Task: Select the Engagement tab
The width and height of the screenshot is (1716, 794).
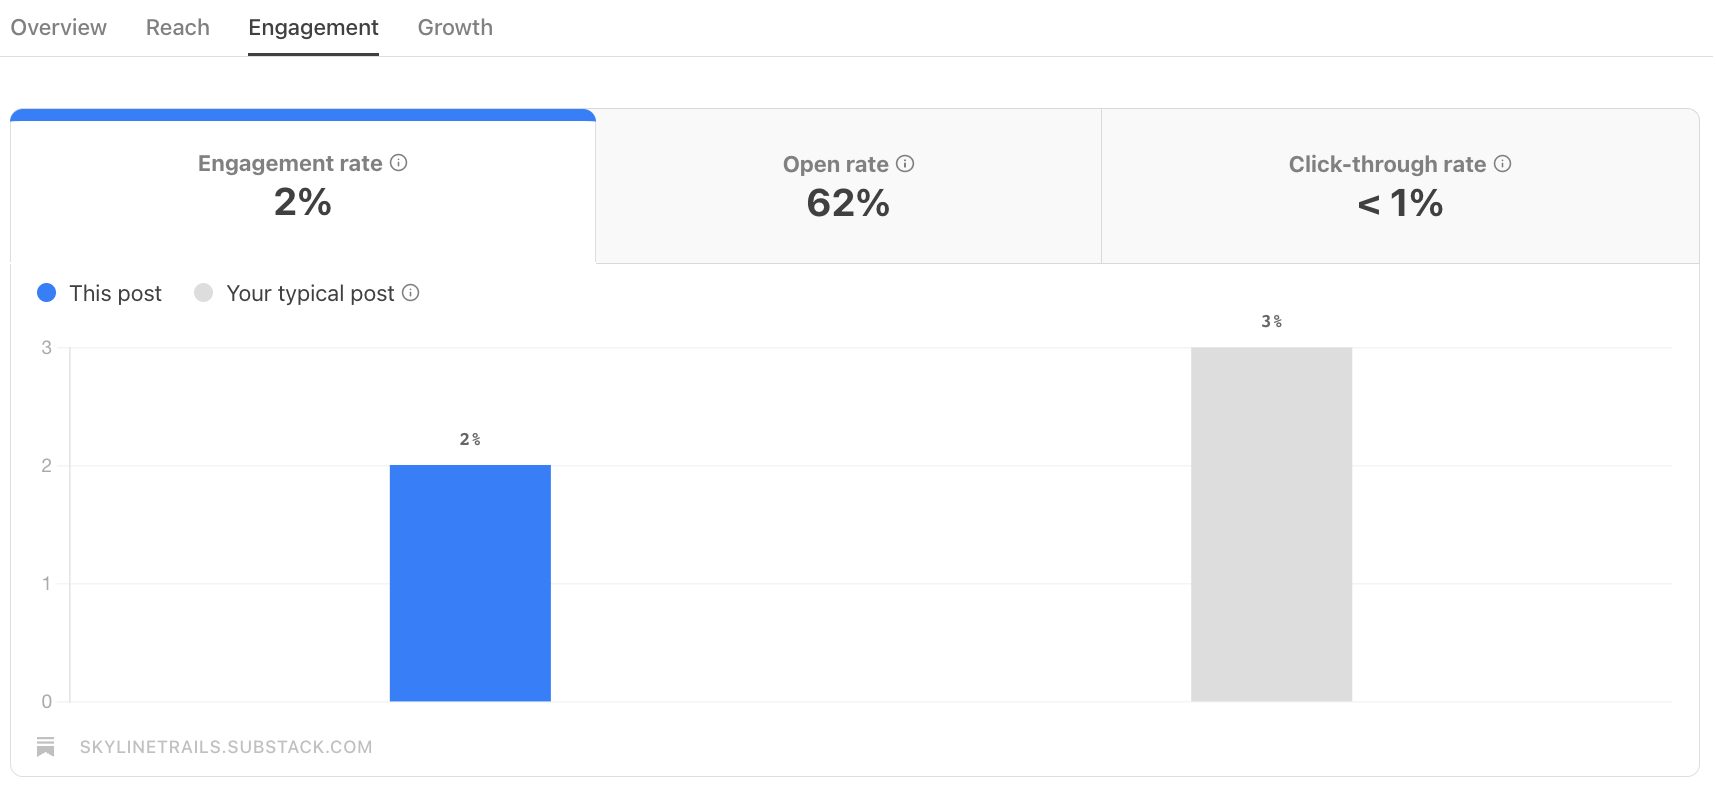Action: (313, 28)
